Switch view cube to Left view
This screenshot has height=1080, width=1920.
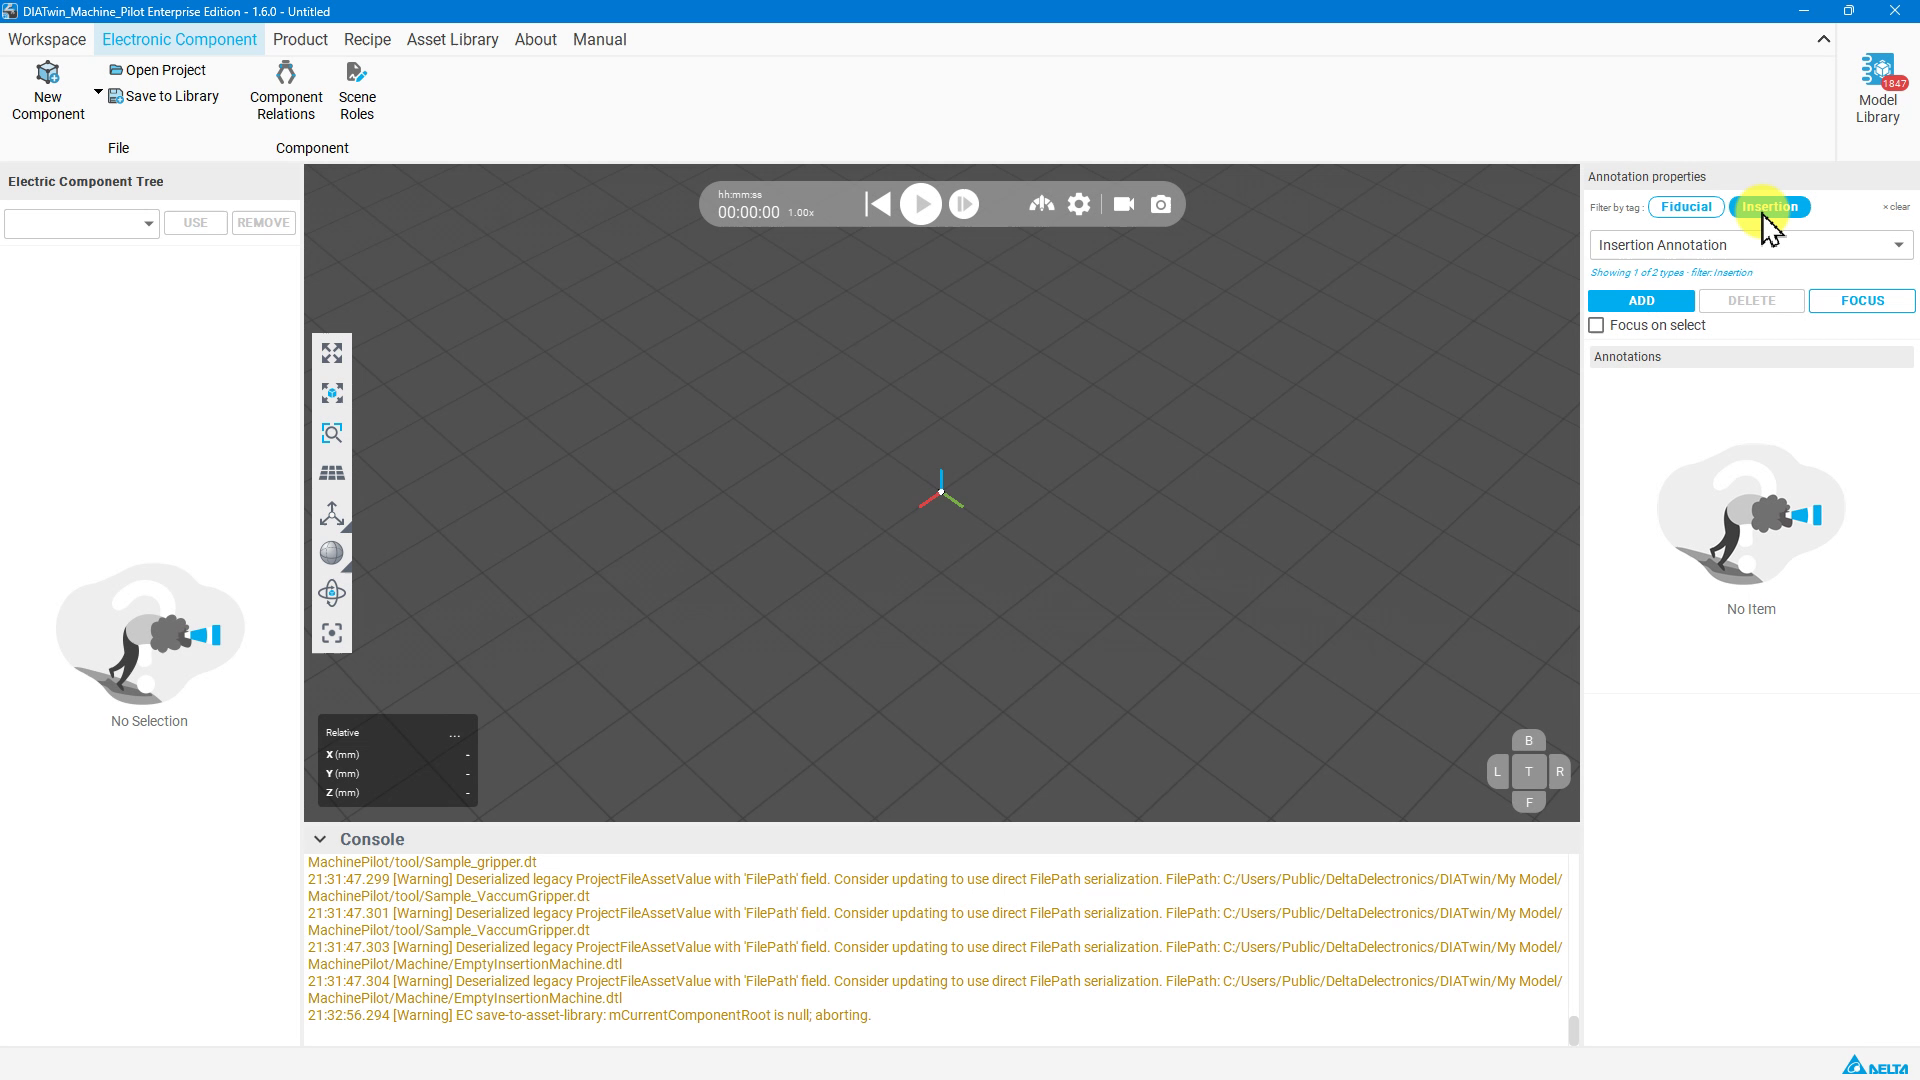tap(1497, 772)
